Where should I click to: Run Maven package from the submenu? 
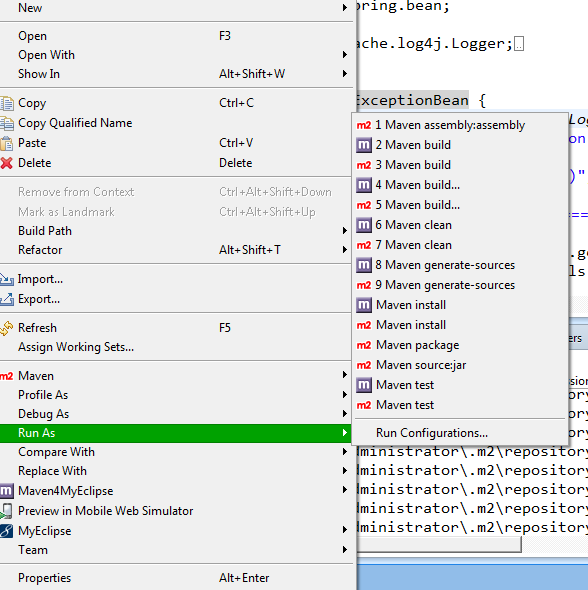click(460, 345)
